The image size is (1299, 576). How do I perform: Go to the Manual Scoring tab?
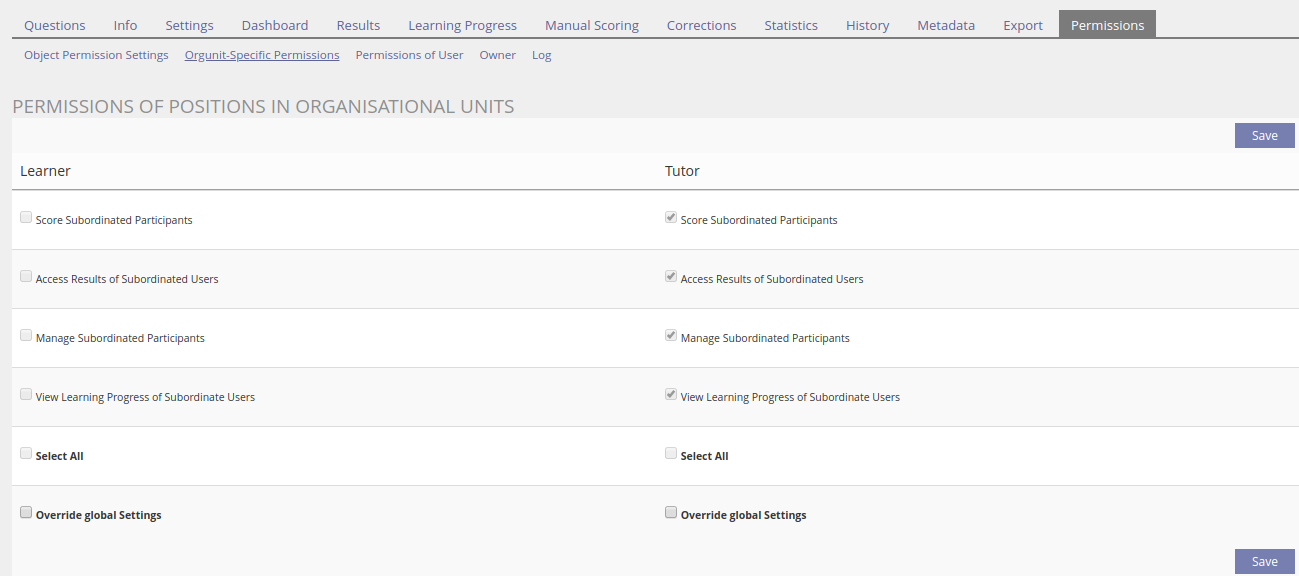[591, 25]
